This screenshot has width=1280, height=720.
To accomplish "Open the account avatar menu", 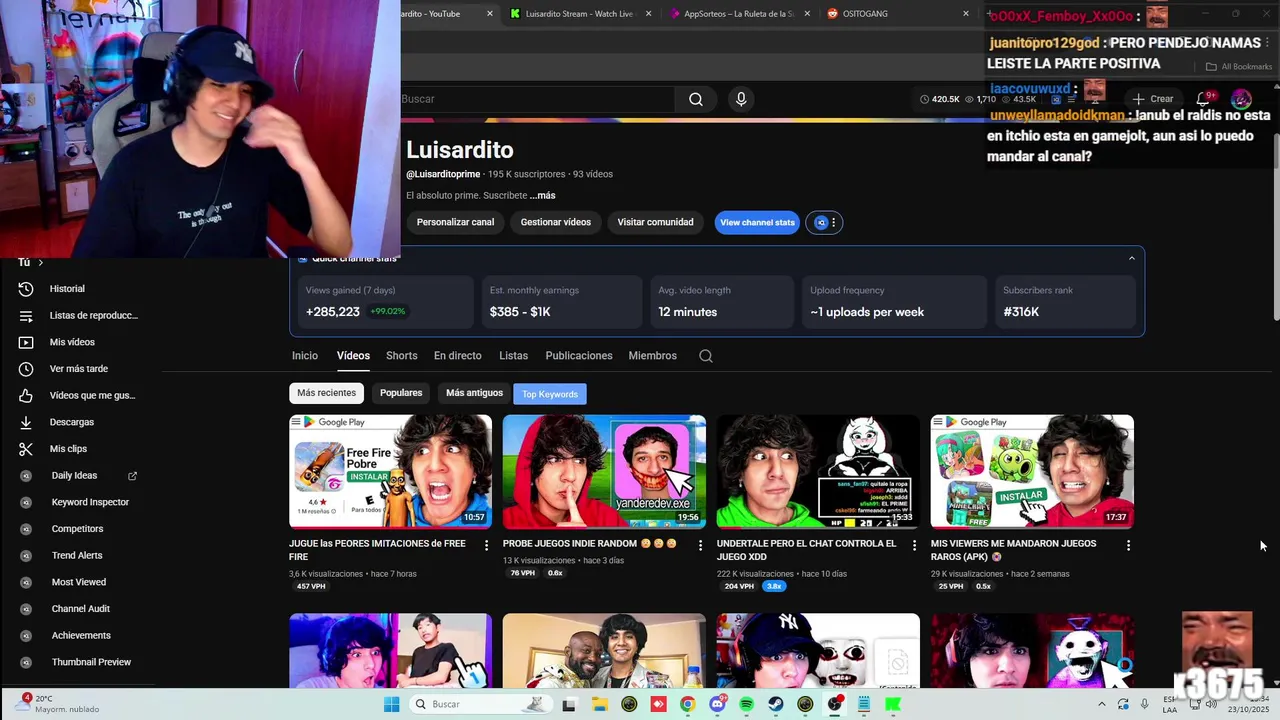I will click(x=1241, y=99).
